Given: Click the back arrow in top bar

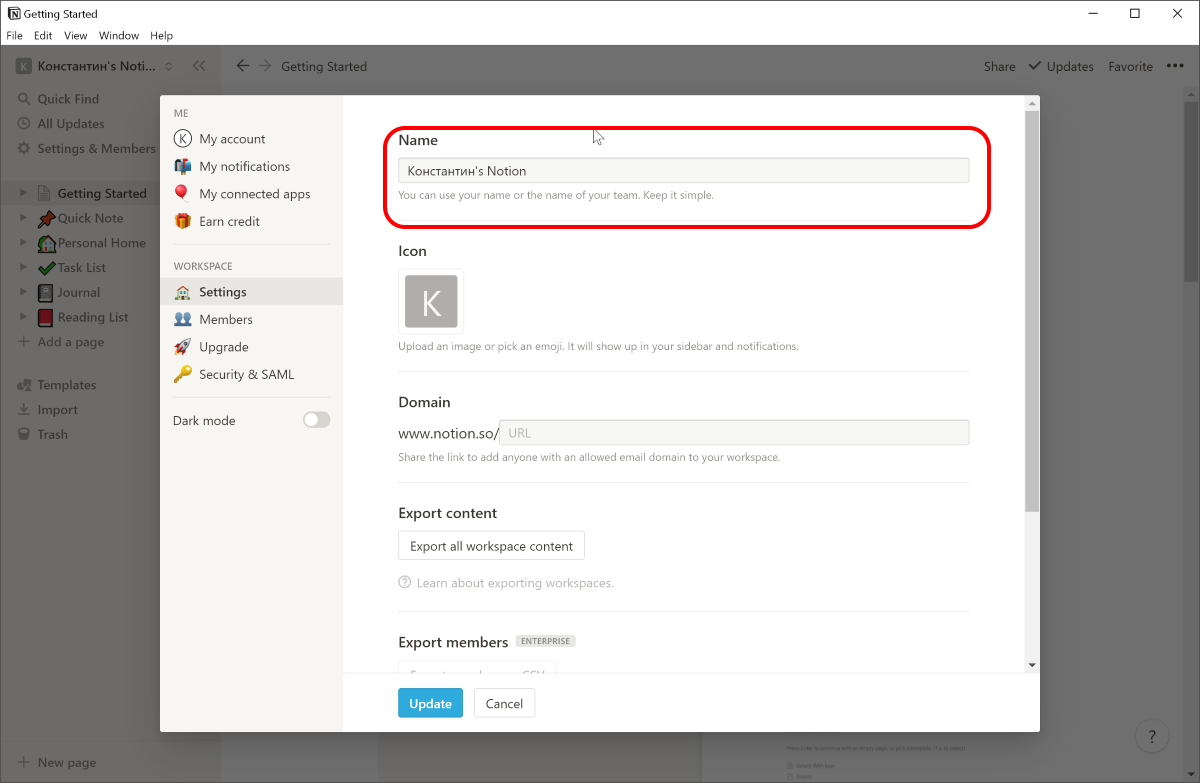Looking at the screenshot, I should click(242, 66).
